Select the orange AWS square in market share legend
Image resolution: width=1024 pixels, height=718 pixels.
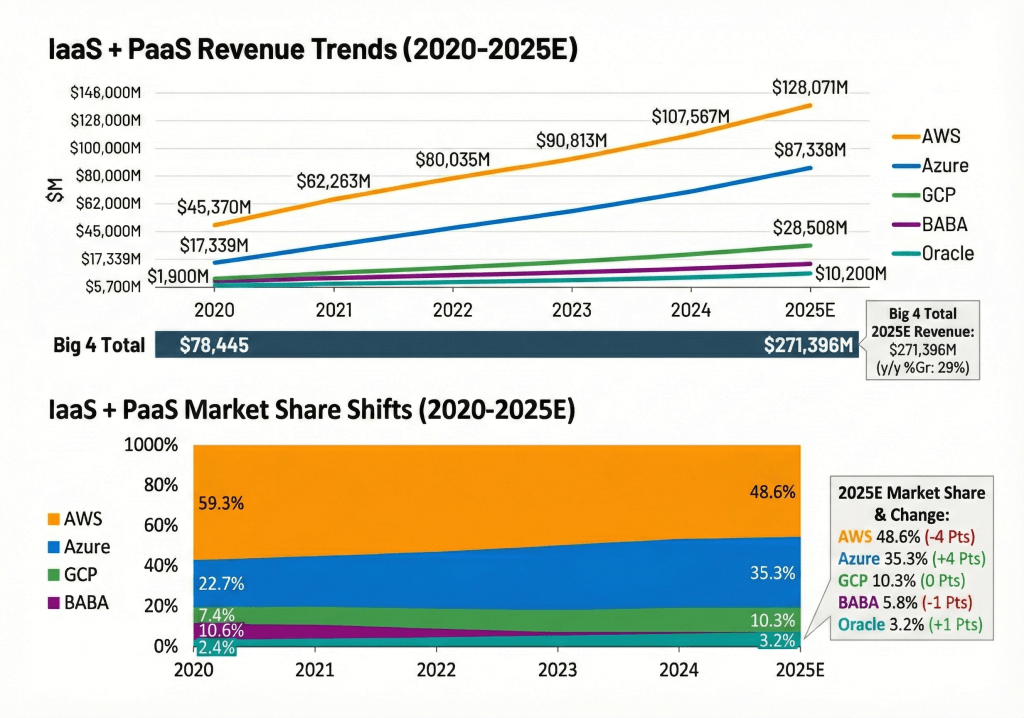pos(54,520)
